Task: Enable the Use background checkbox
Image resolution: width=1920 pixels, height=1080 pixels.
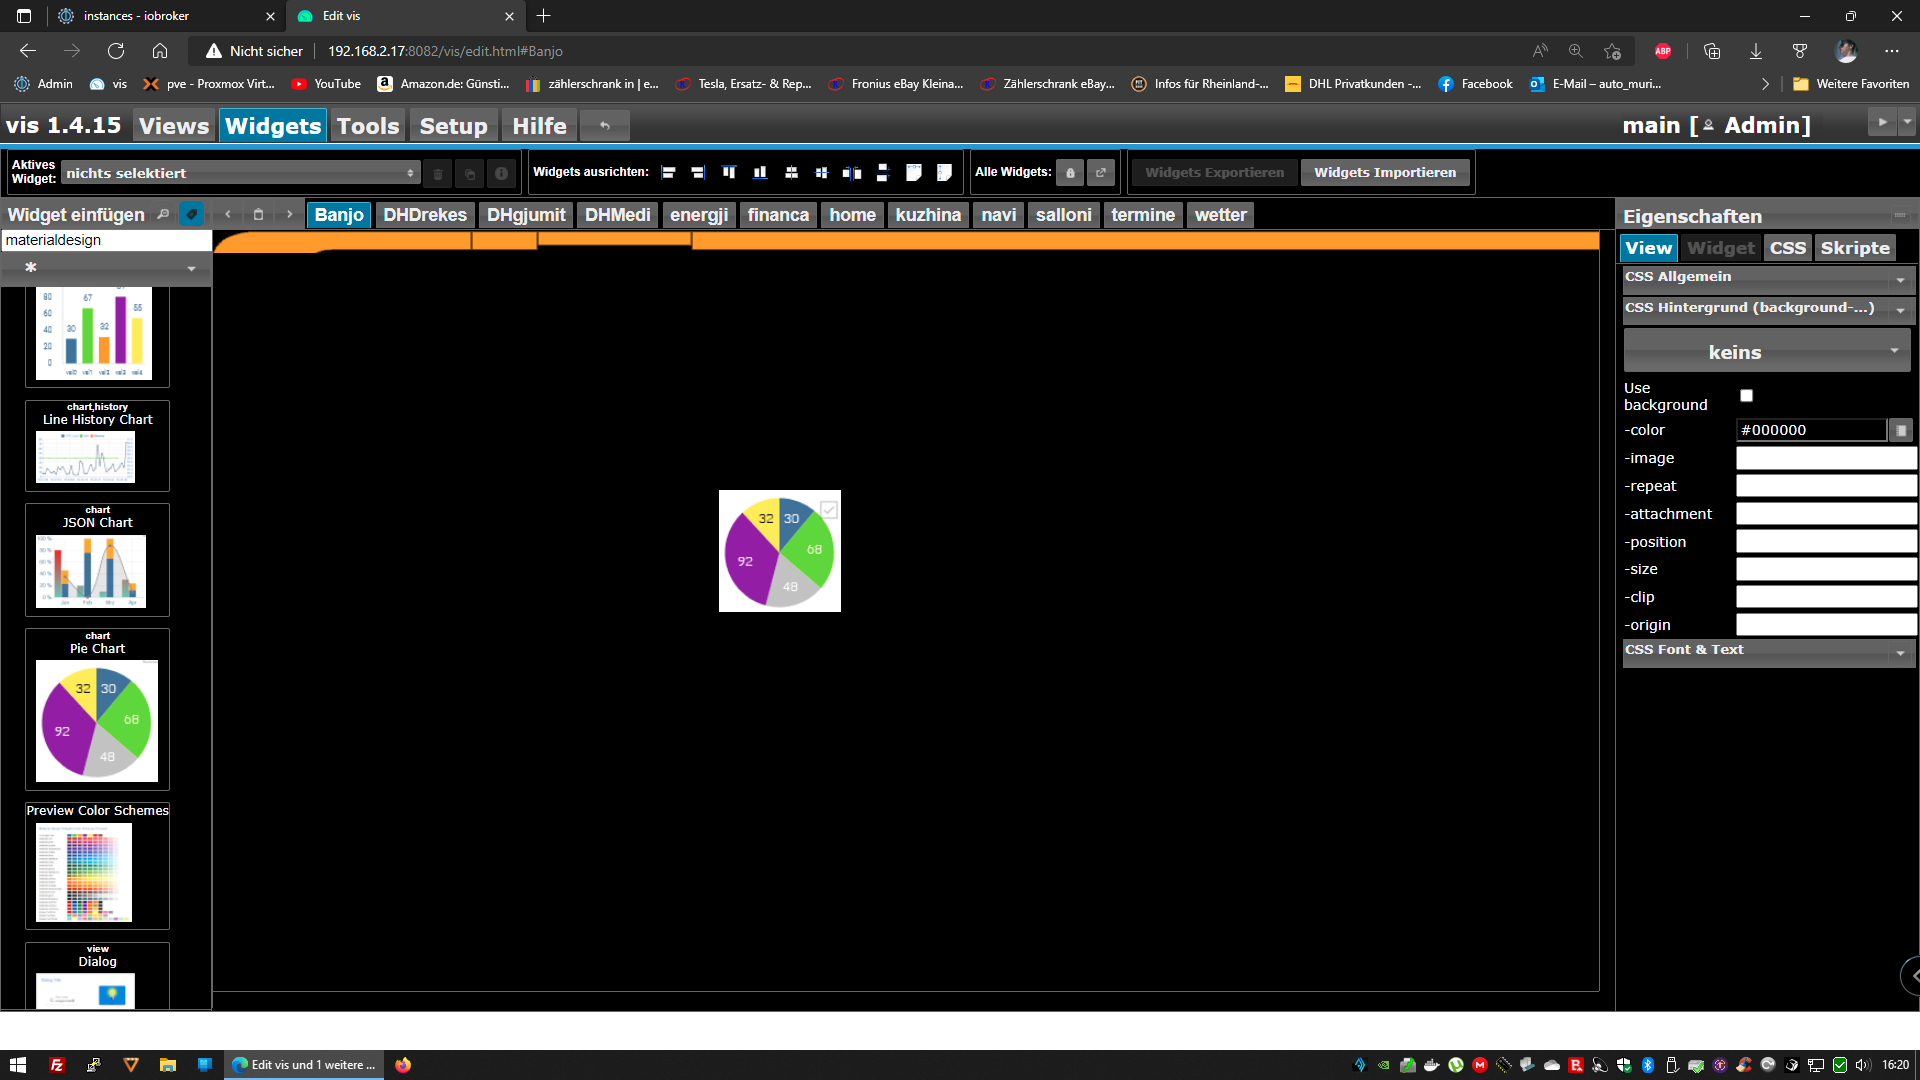Action: (1746, 396)
